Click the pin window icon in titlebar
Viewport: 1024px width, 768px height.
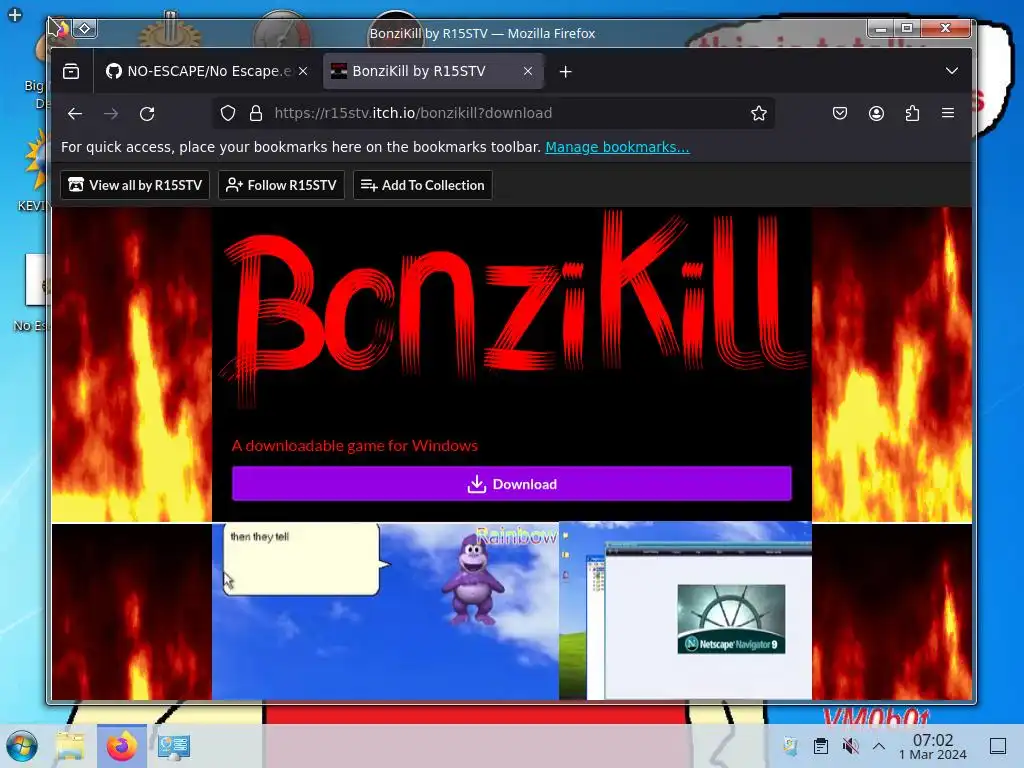click(85, 28)
